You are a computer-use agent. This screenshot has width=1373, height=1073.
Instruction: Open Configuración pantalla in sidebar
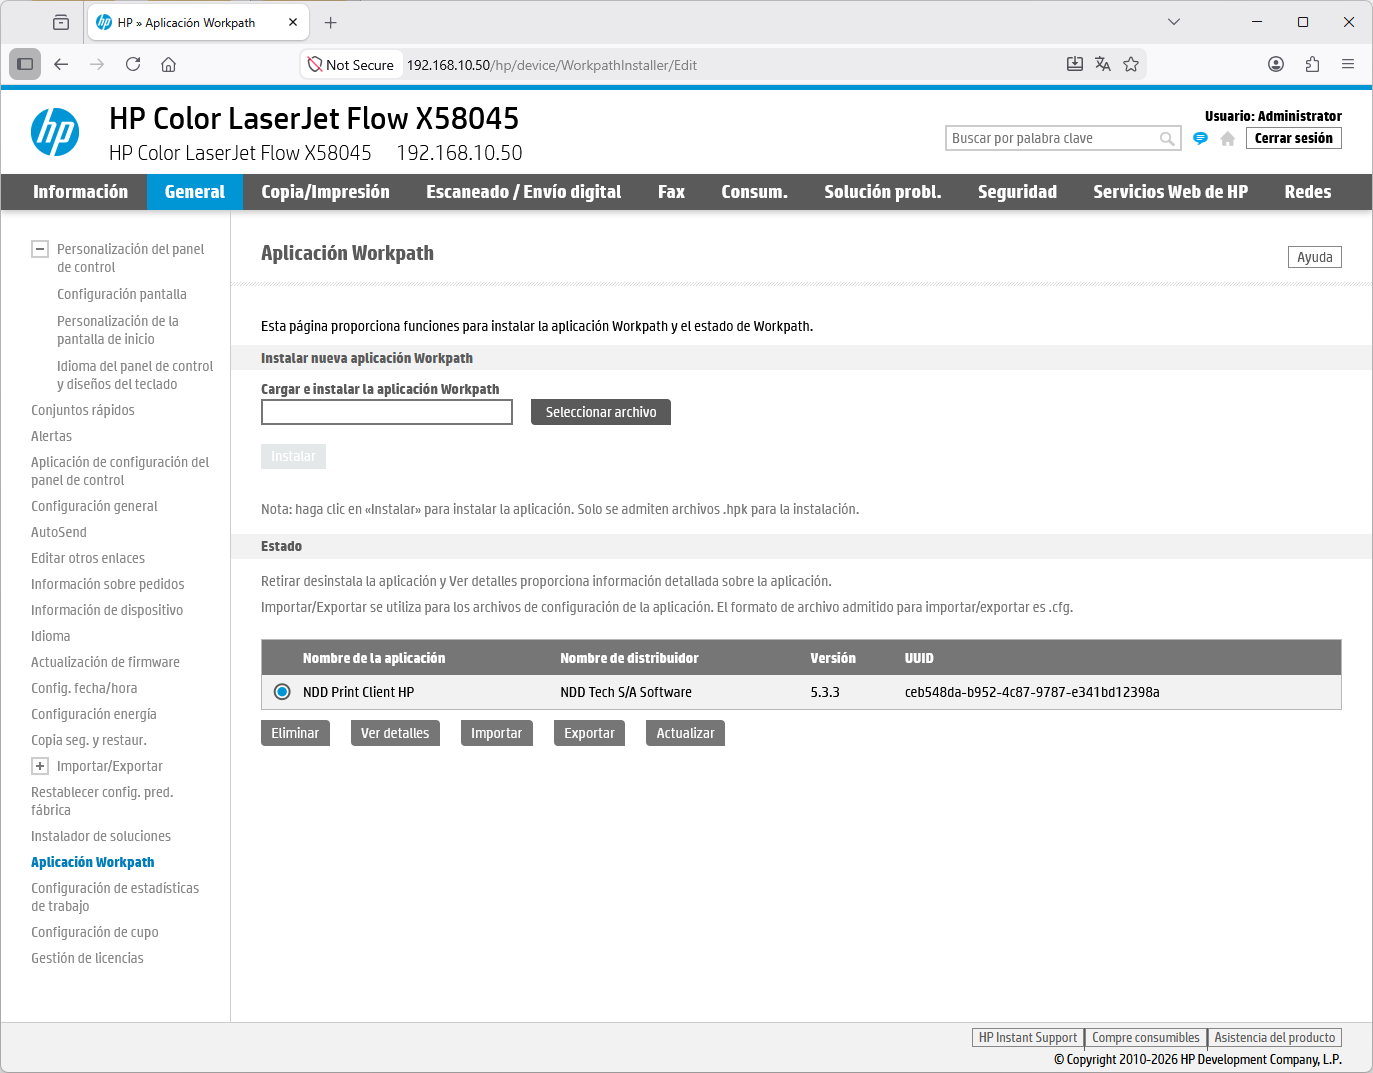[122, 294]
